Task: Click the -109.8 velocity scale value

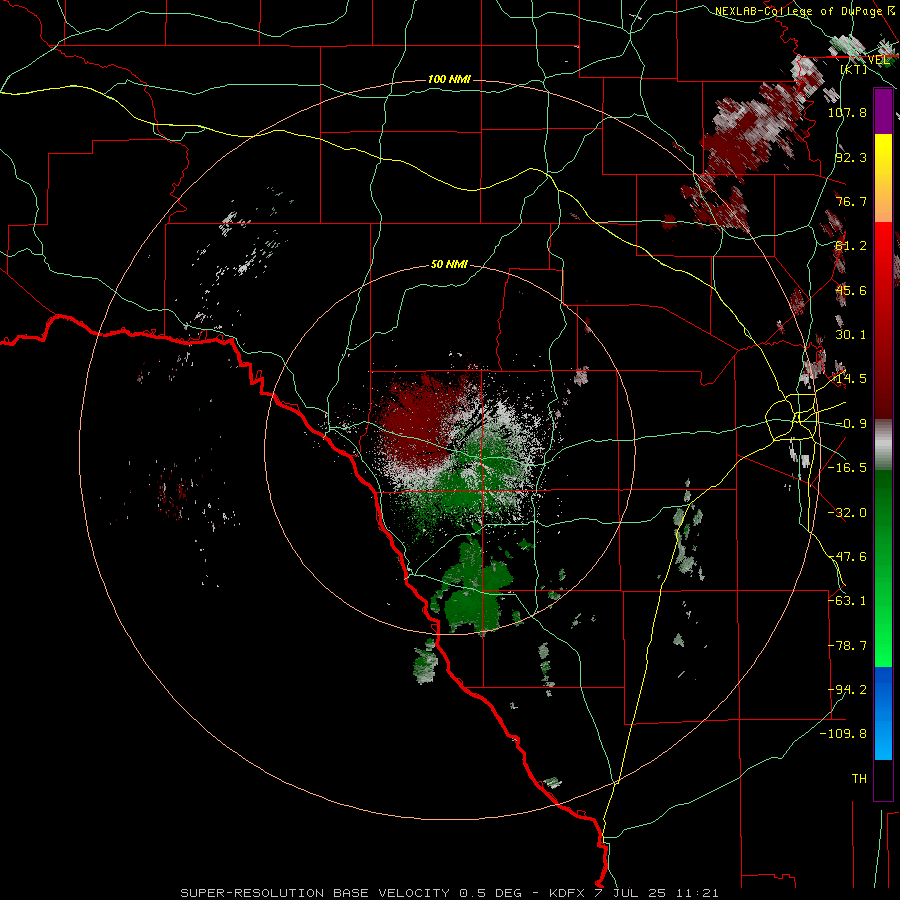Action: tap(843, 734)
